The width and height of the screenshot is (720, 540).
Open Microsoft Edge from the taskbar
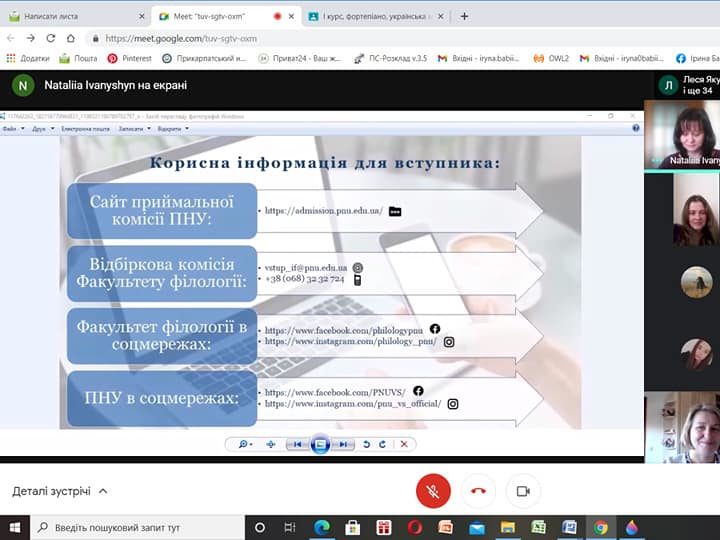322,527
